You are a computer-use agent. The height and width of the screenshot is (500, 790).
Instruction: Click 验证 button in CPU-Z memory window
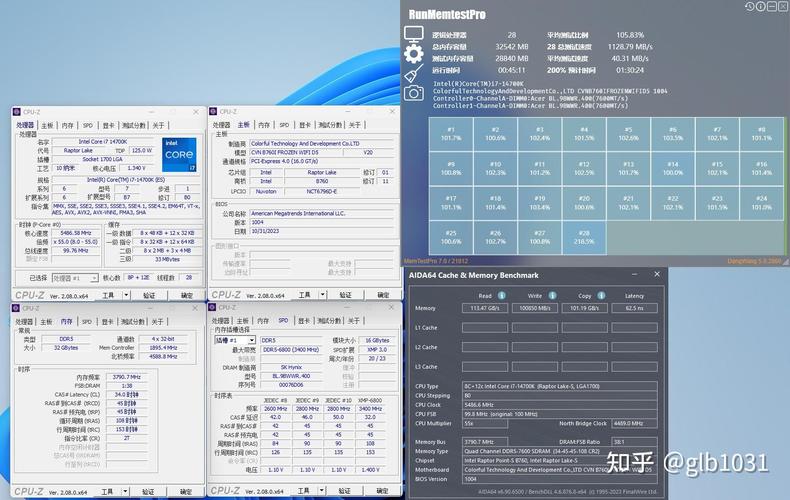click(148, 491)
